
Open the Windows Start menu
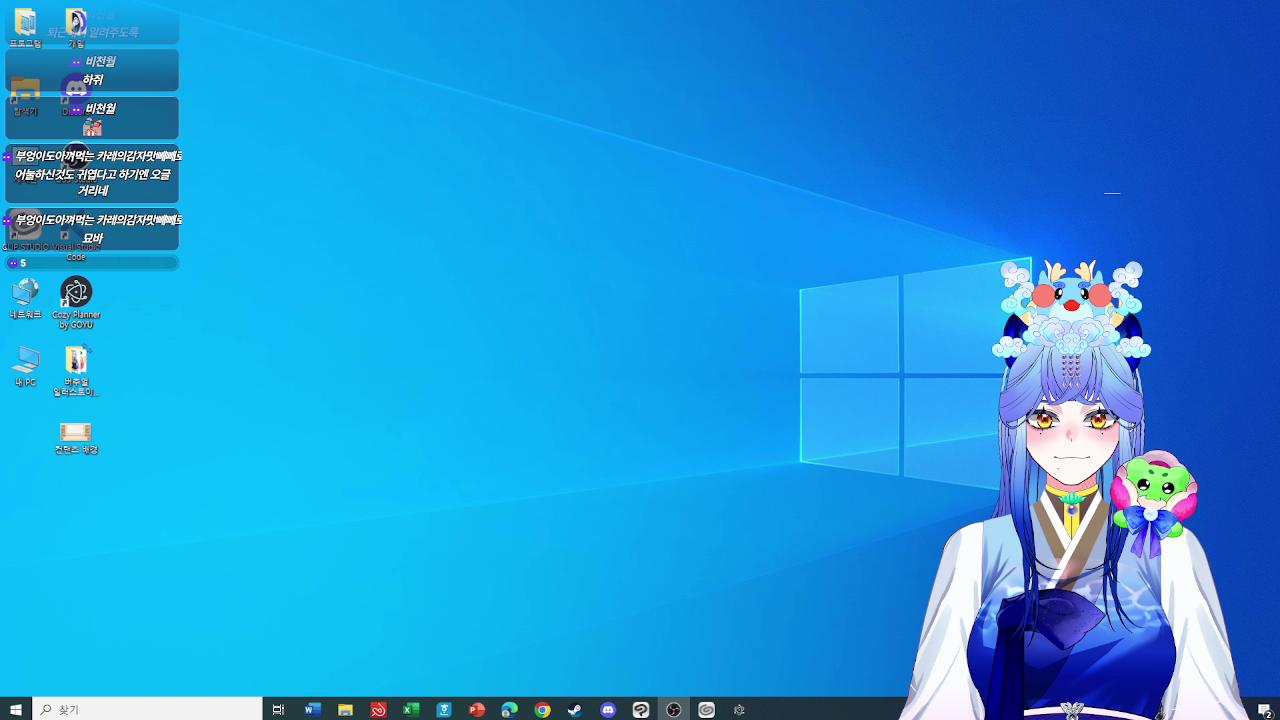[16, 709]
